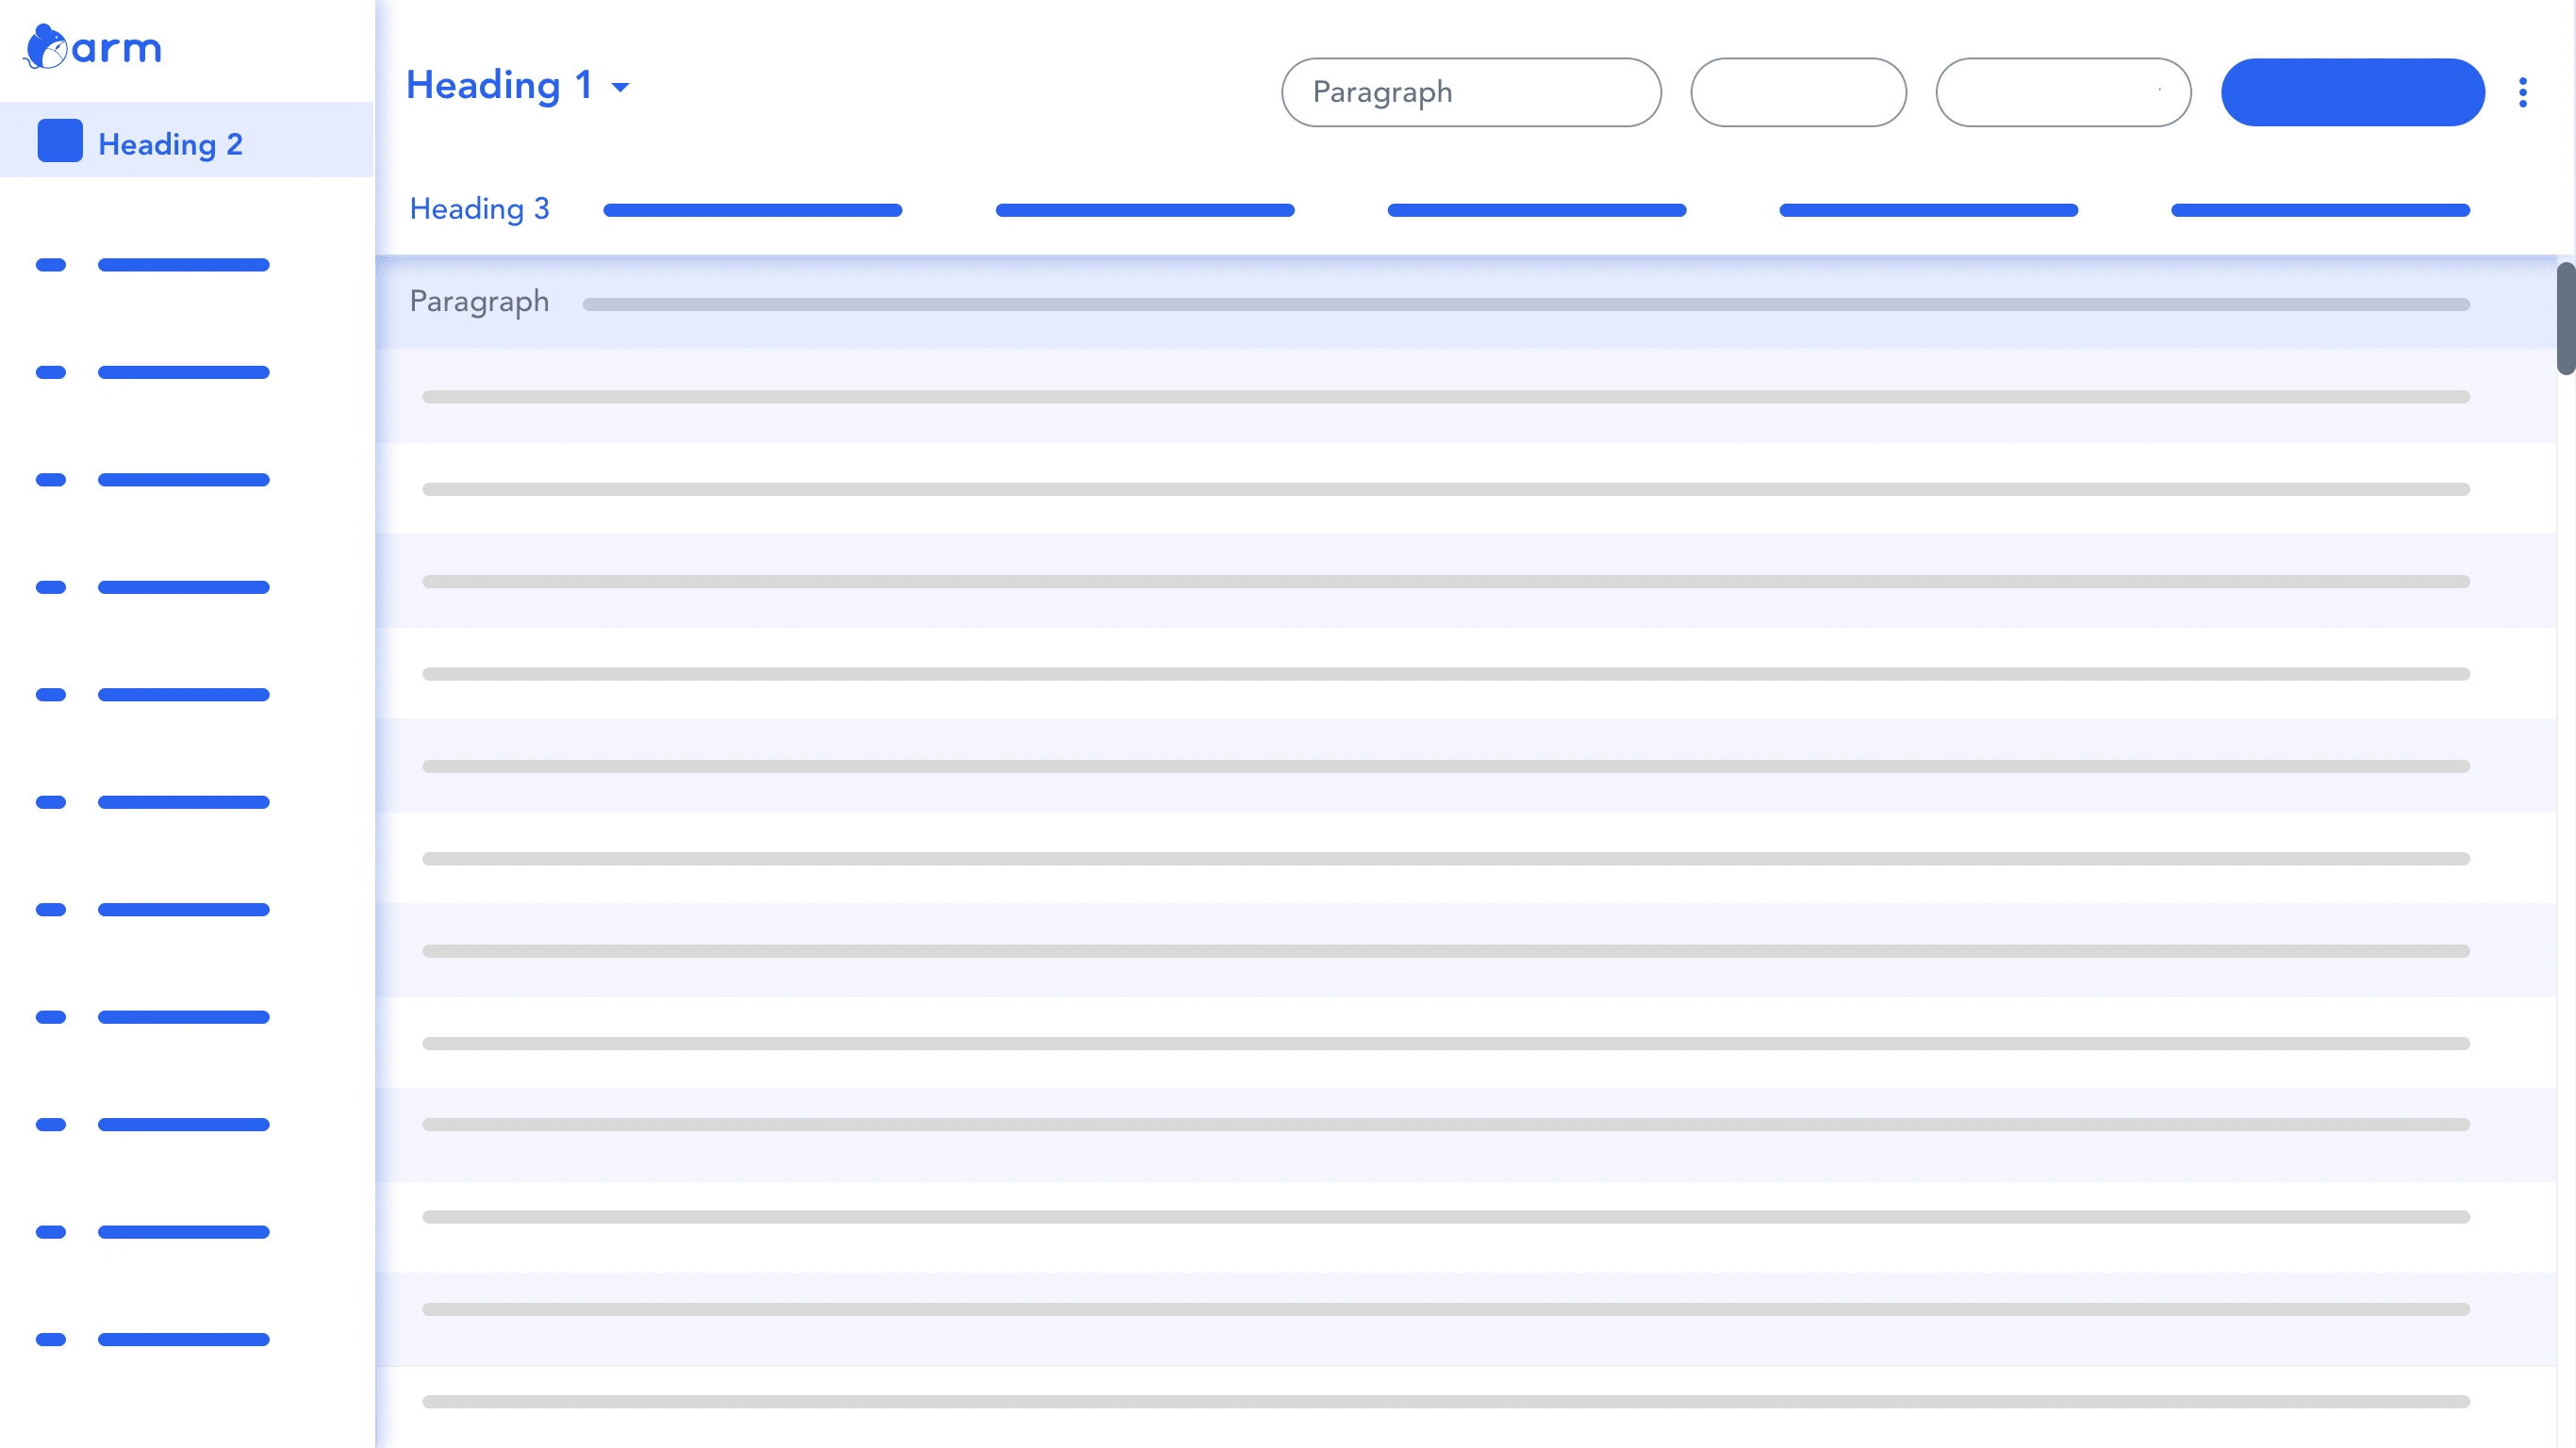The image size is (2576, 1448).
Task: Click the arm logo in the sidebar
Action: [x=92, y=47]
